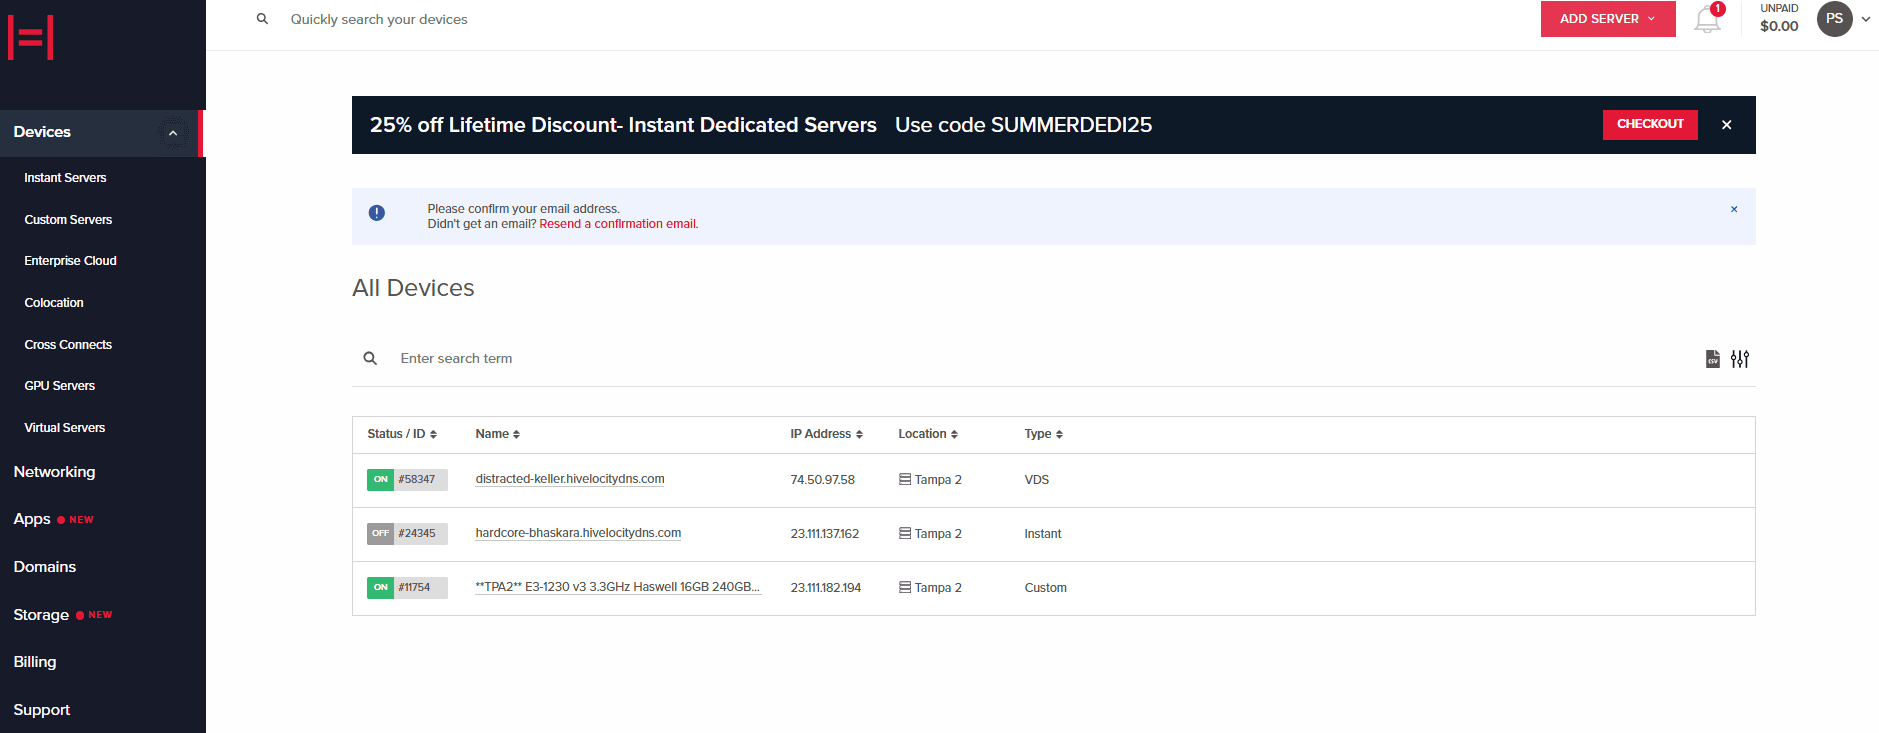Click the ON status badge for #11754
The image size is (1879, 733).
pos(380,588)
